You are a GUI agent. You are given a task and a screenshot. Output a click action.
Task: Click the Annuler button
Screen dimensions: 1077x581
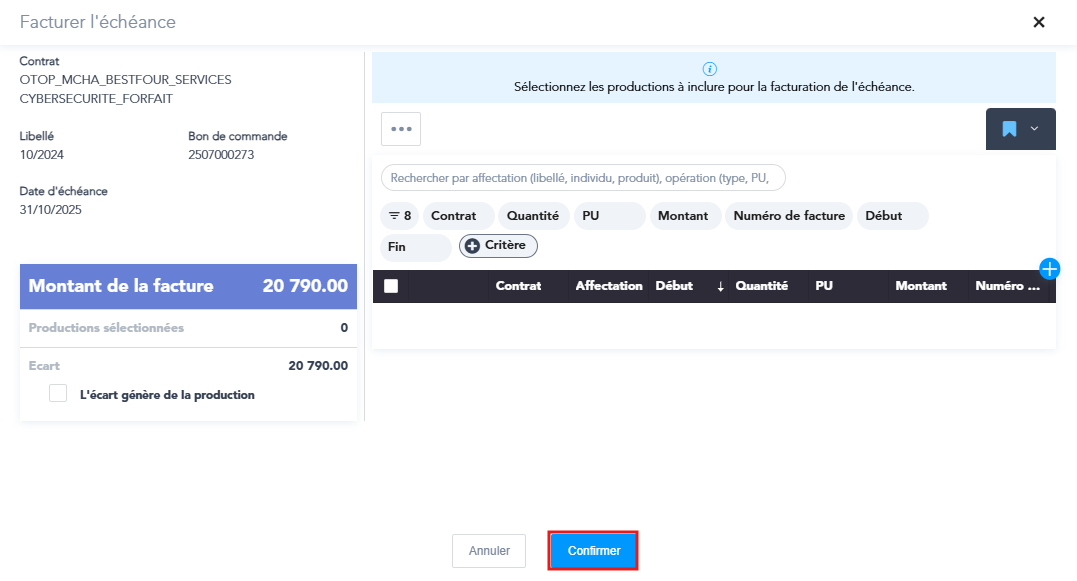[489, 551]
